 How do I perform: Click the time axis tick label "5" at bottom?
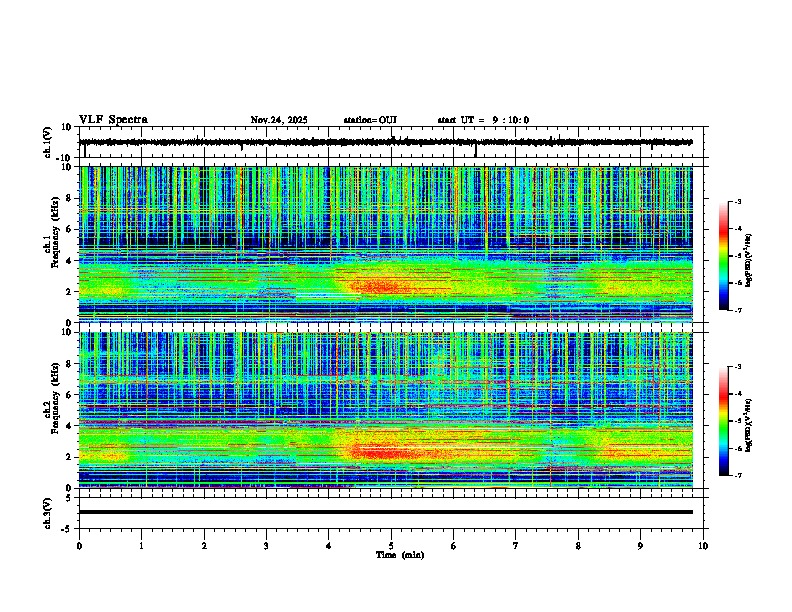[x=391, y=546]
